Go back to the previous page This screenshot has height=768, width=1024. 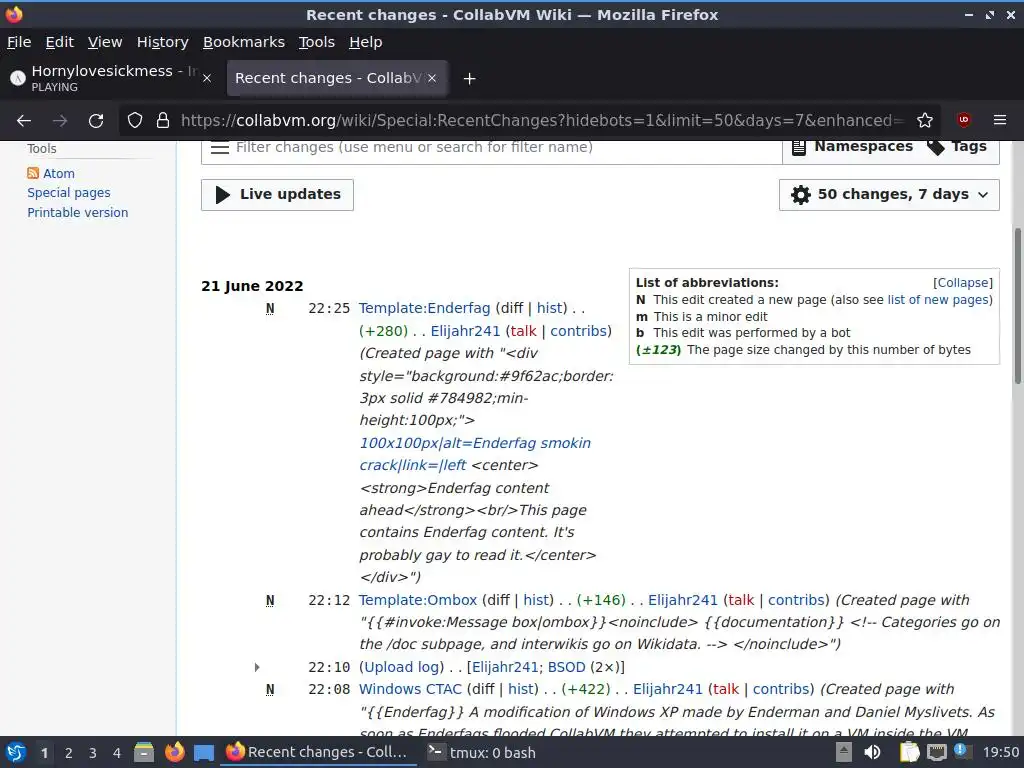point(24,121)
